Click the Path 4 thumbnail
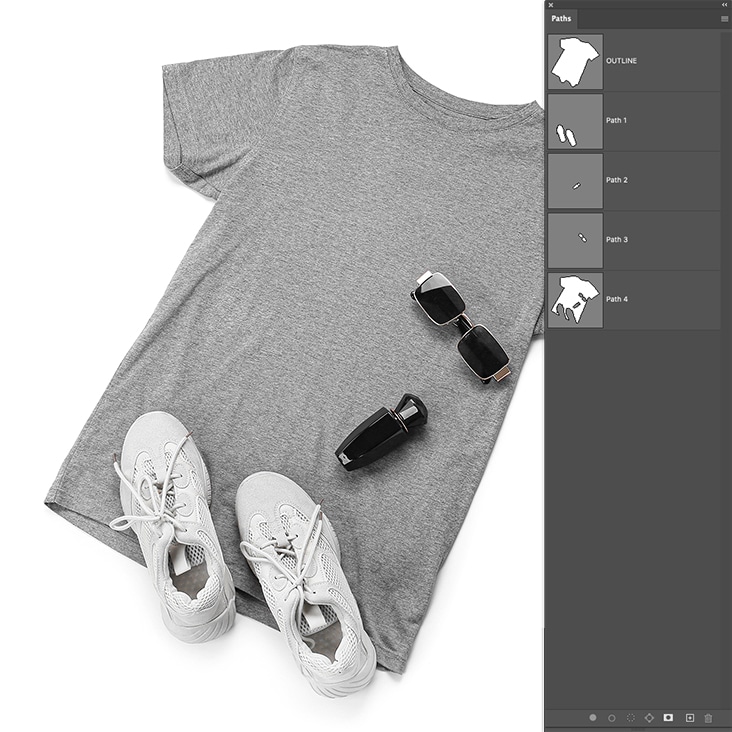Image resolution: width=732 pixels, height=732 pixels. (575, 300)
